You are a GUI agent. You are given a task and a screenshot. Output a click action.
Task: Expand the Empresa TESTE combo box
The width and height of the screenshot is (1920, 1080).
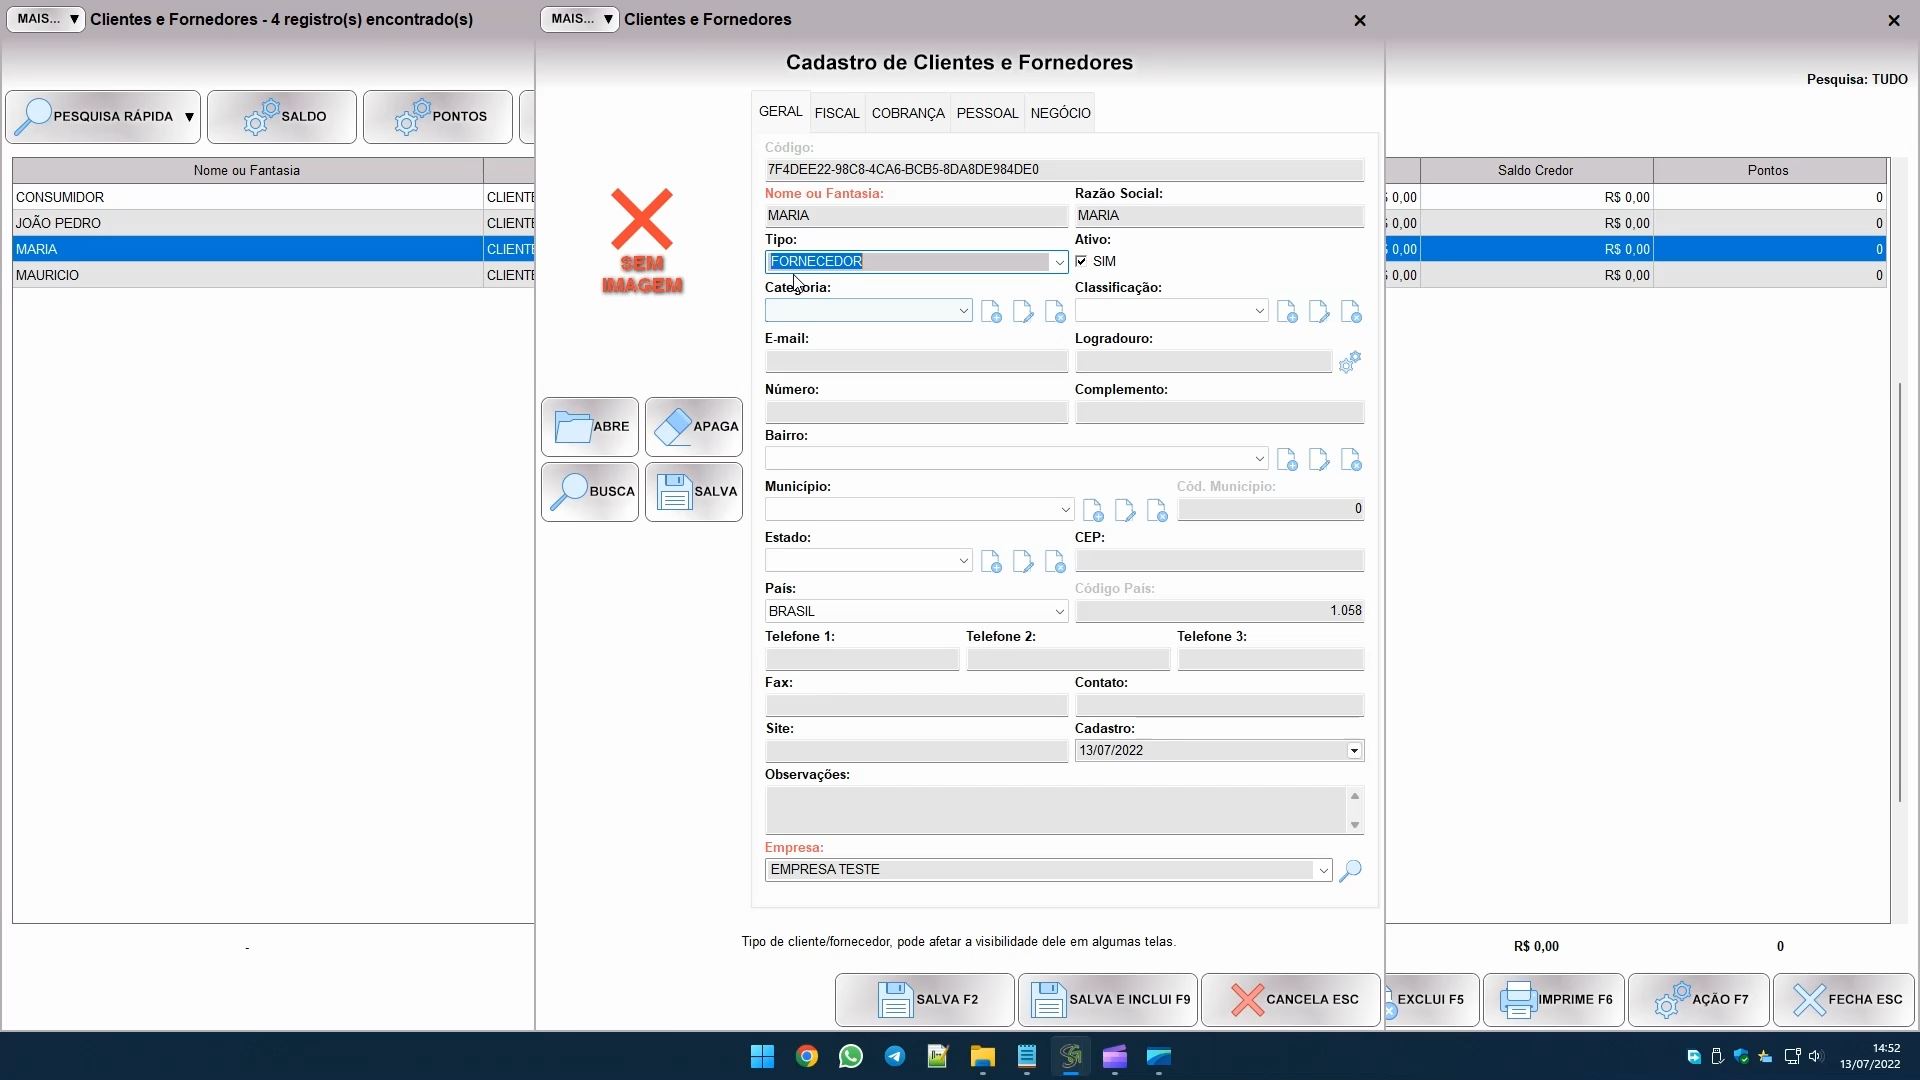pos(1323,870)
